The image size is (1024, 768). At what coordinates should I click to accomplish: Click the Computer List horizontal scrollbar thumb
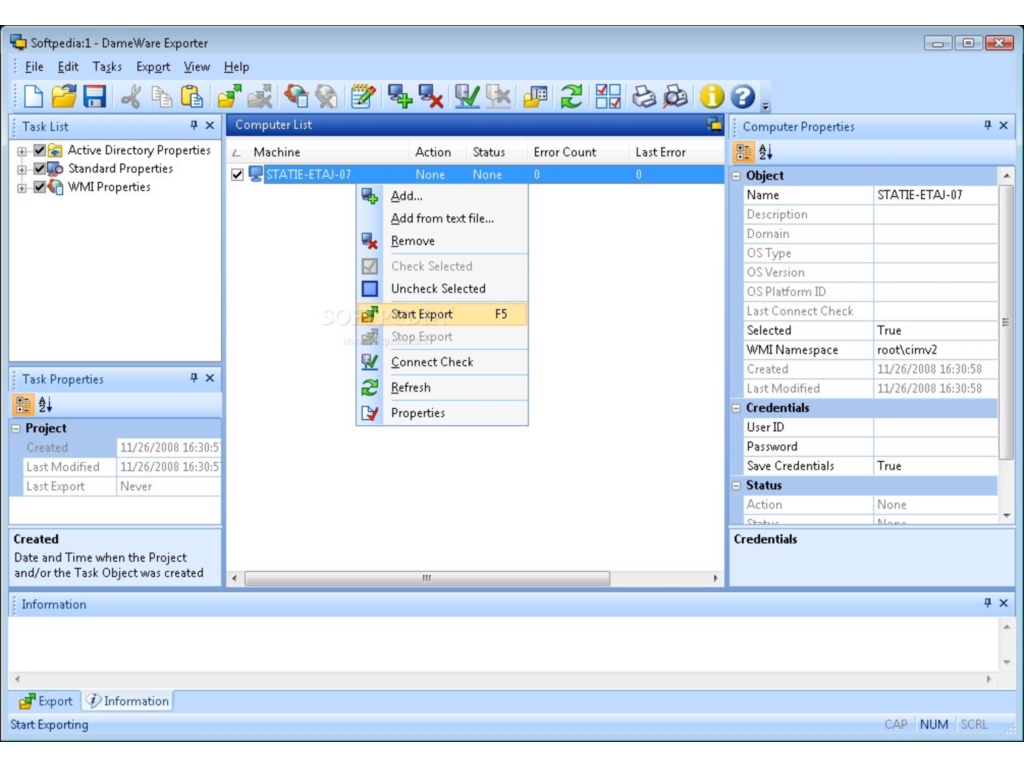tap(427, 579)
